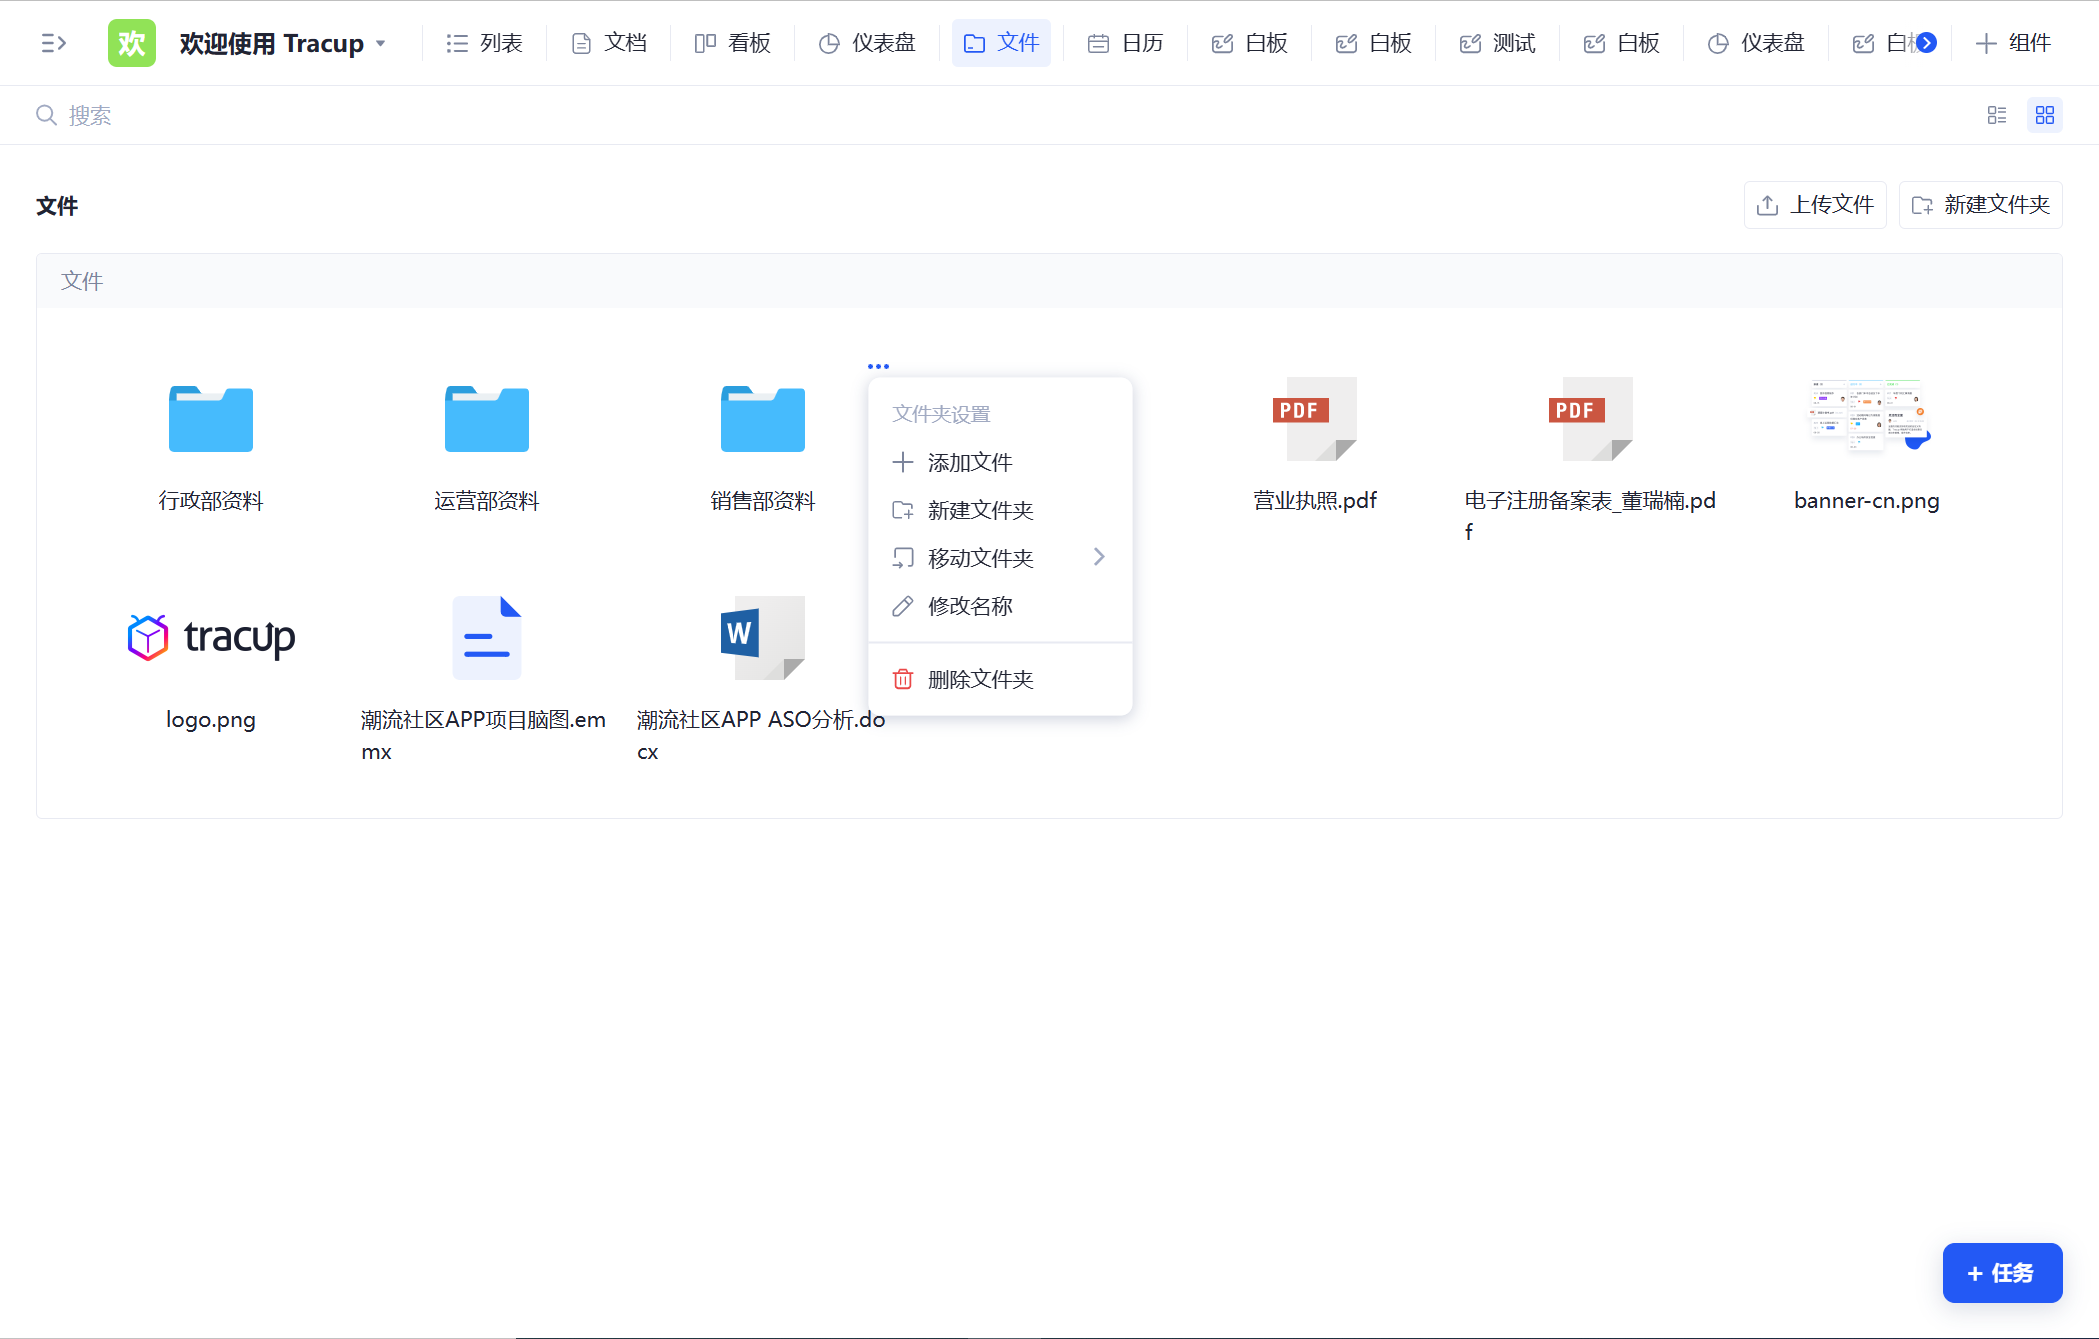This screenshot has width=2099, height=1339.
Task: Select 修改名称 from the folder menu
Action: 969,606
